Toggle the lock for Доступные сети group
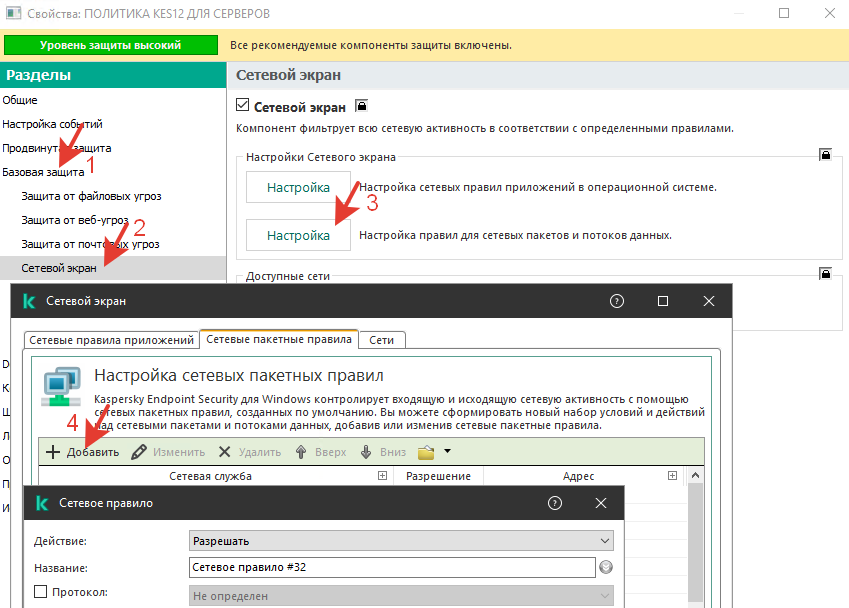Viewport: 849px width, 608px height. pos(825,273)
